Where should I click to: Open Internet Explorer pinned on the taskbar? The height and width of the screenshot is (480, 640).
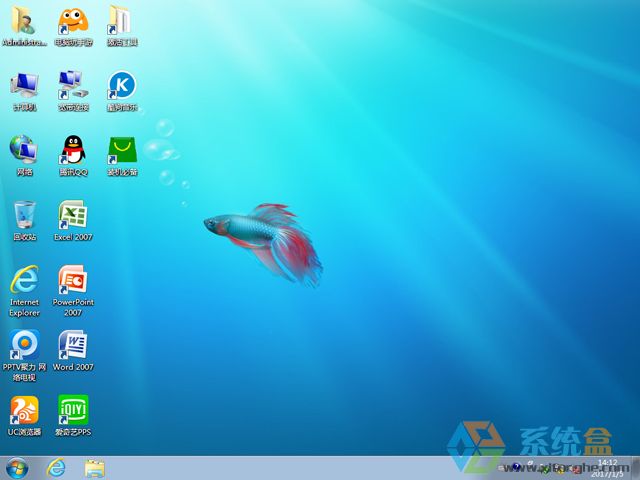(x=56, y=468)
